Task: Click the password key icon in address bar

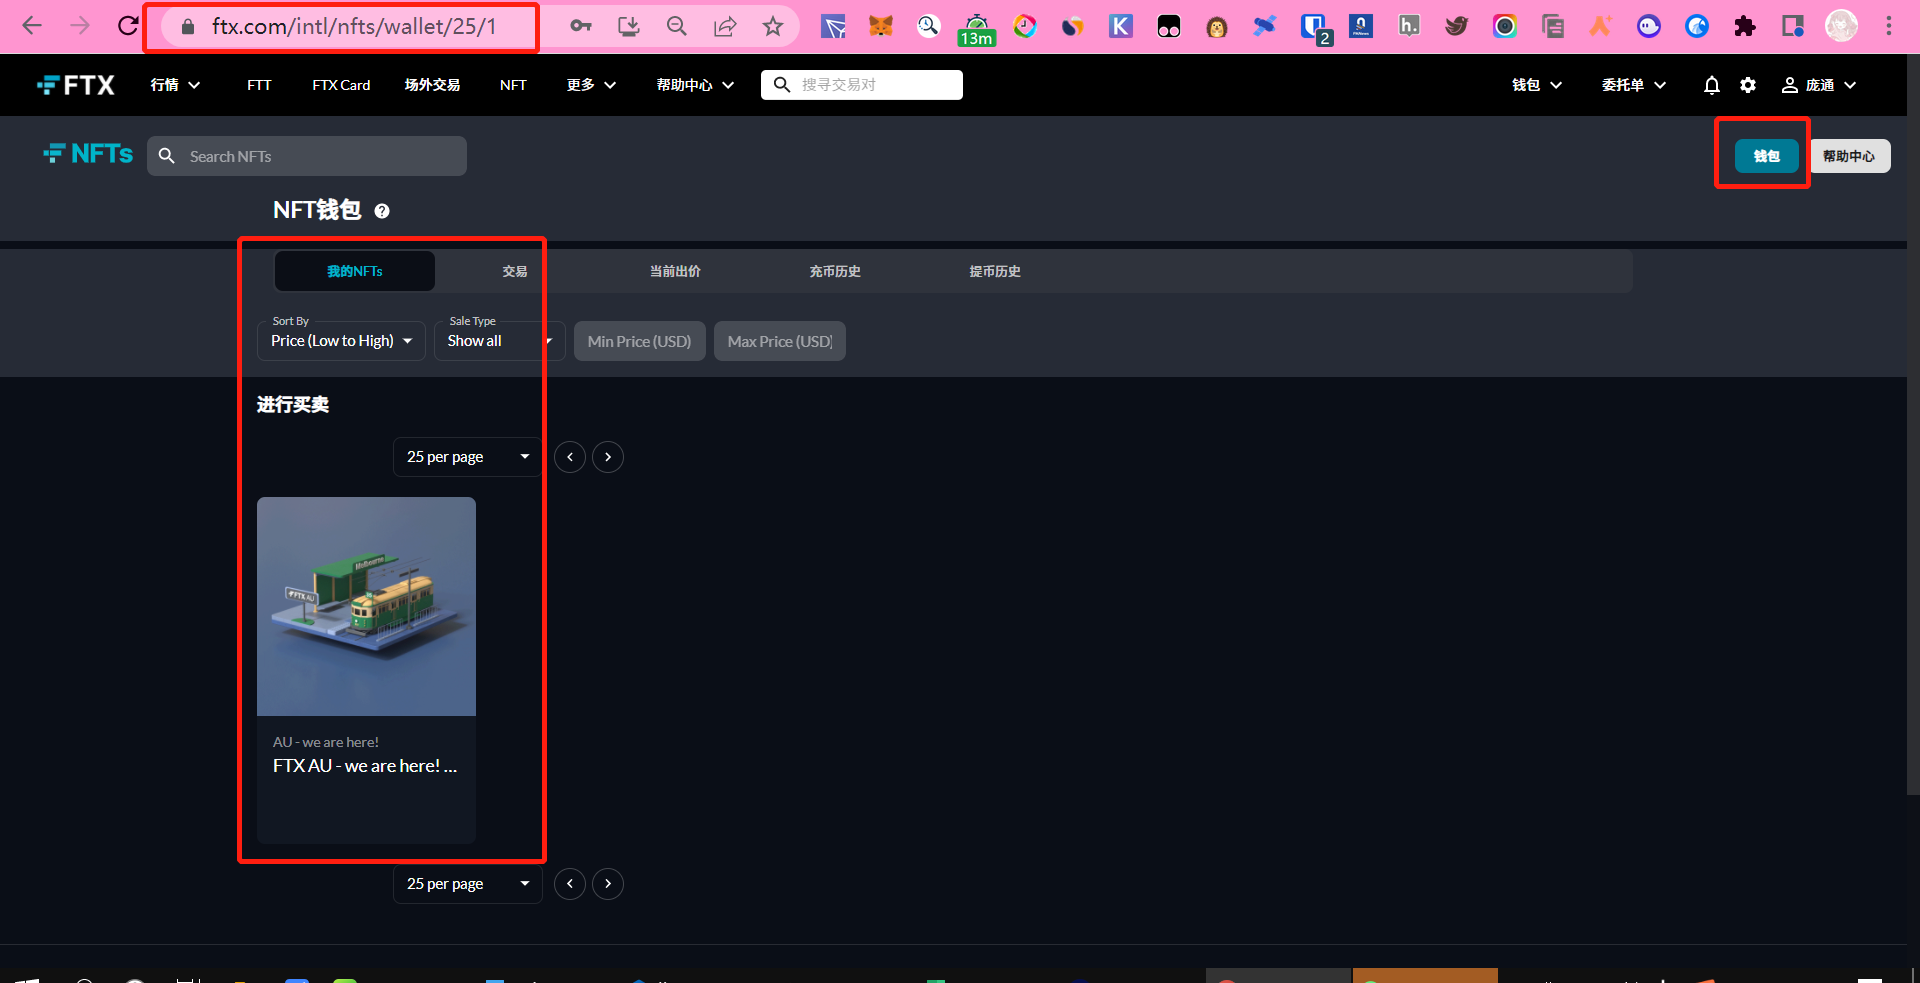Action: [581, 26]
